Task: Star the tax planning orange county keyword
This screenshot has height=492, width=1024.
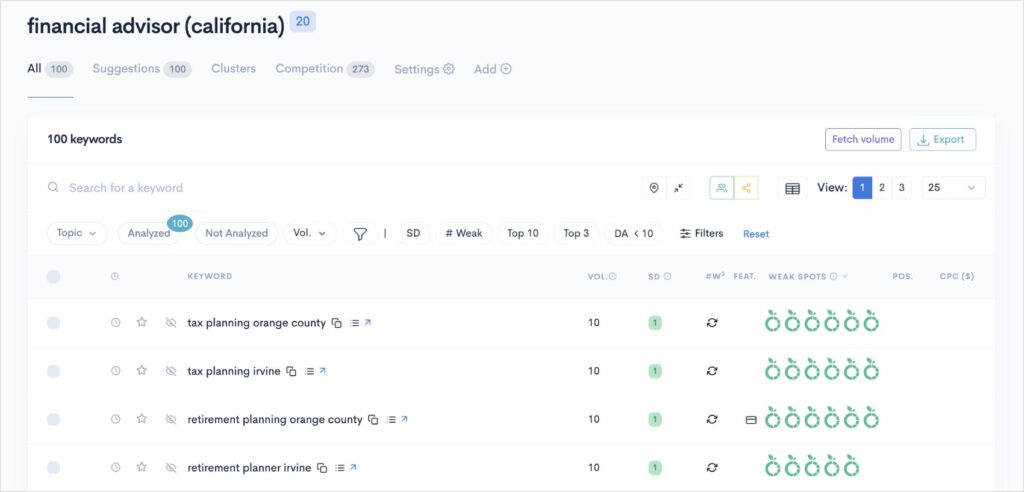Action: 142,323
